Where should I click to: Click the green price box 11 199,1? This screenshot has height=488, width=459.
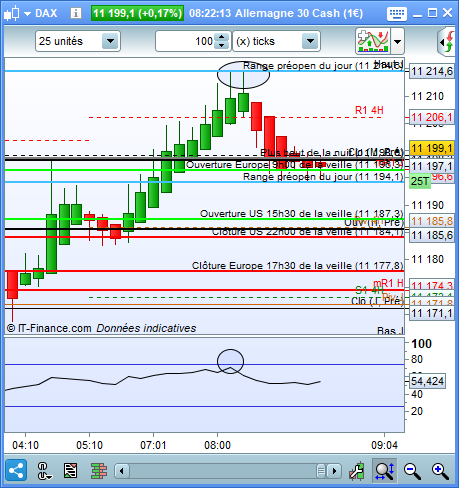click(137, 13)
